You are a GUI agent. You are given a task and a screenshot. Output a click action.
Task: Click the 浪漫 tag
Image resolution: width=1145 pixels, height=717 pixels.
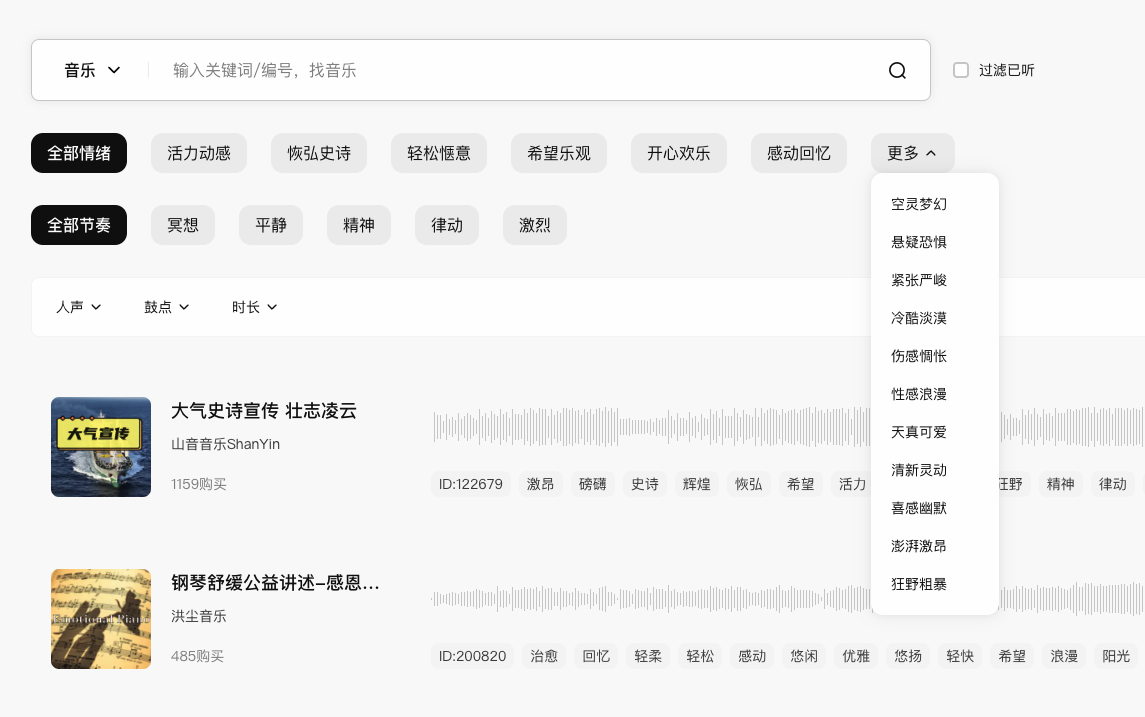pyautogui.click(x=1064, y=656)
